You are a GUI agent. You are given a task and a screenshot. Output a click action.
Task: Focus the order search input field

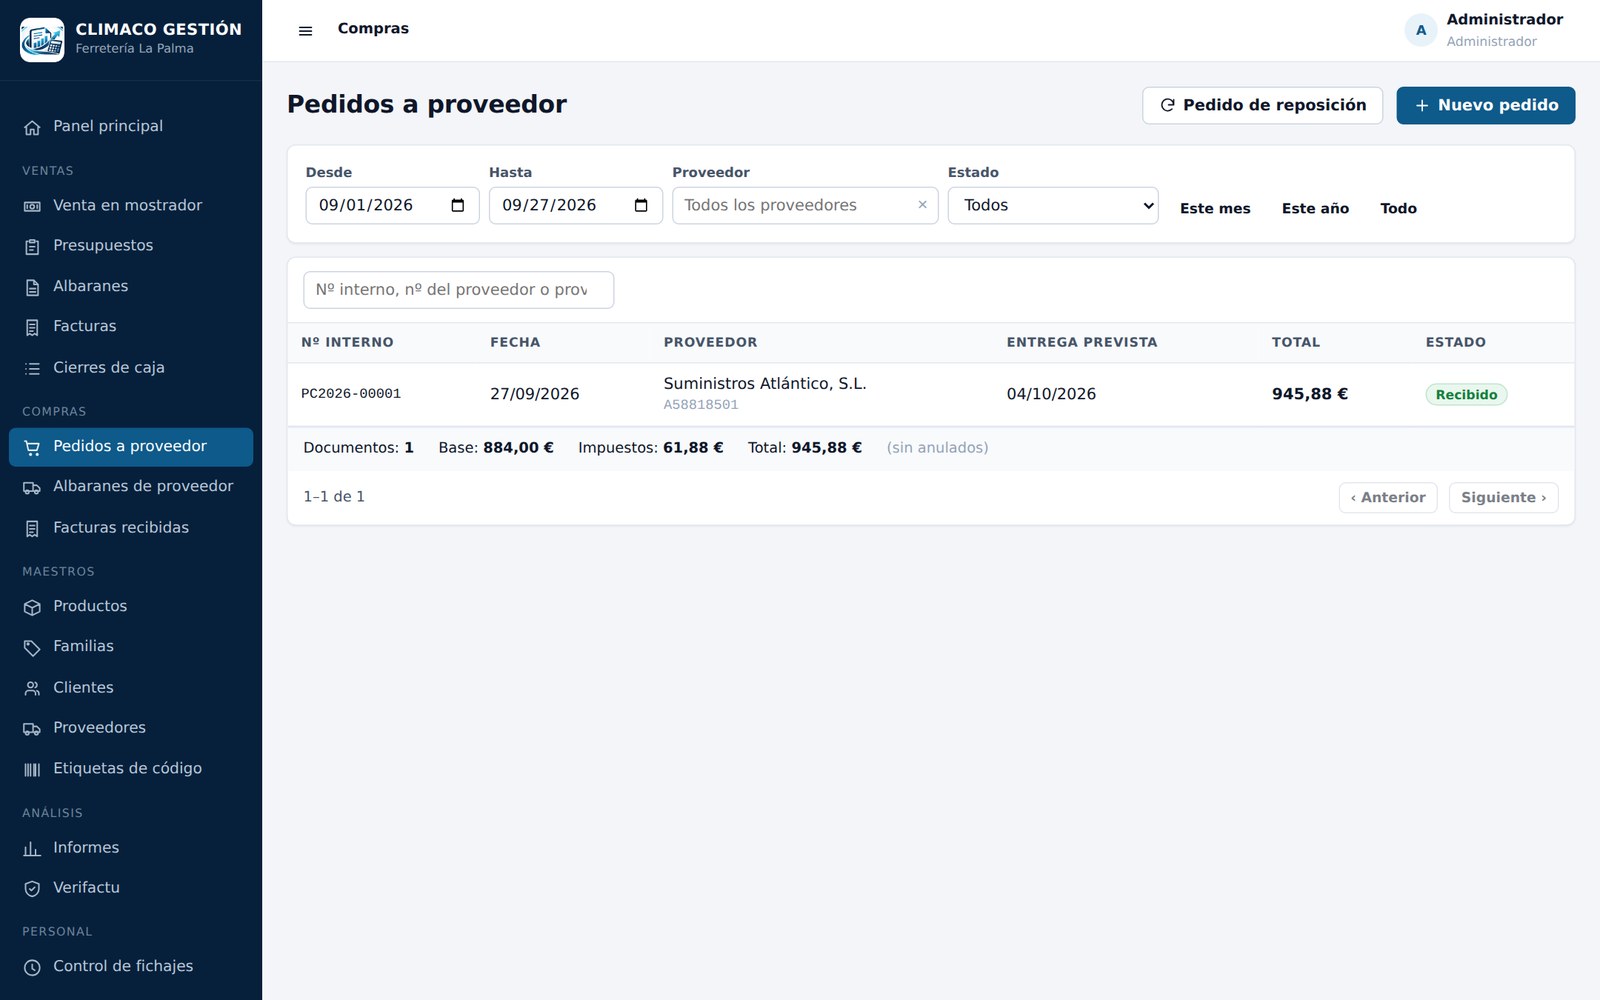click(x=458, y=290)
